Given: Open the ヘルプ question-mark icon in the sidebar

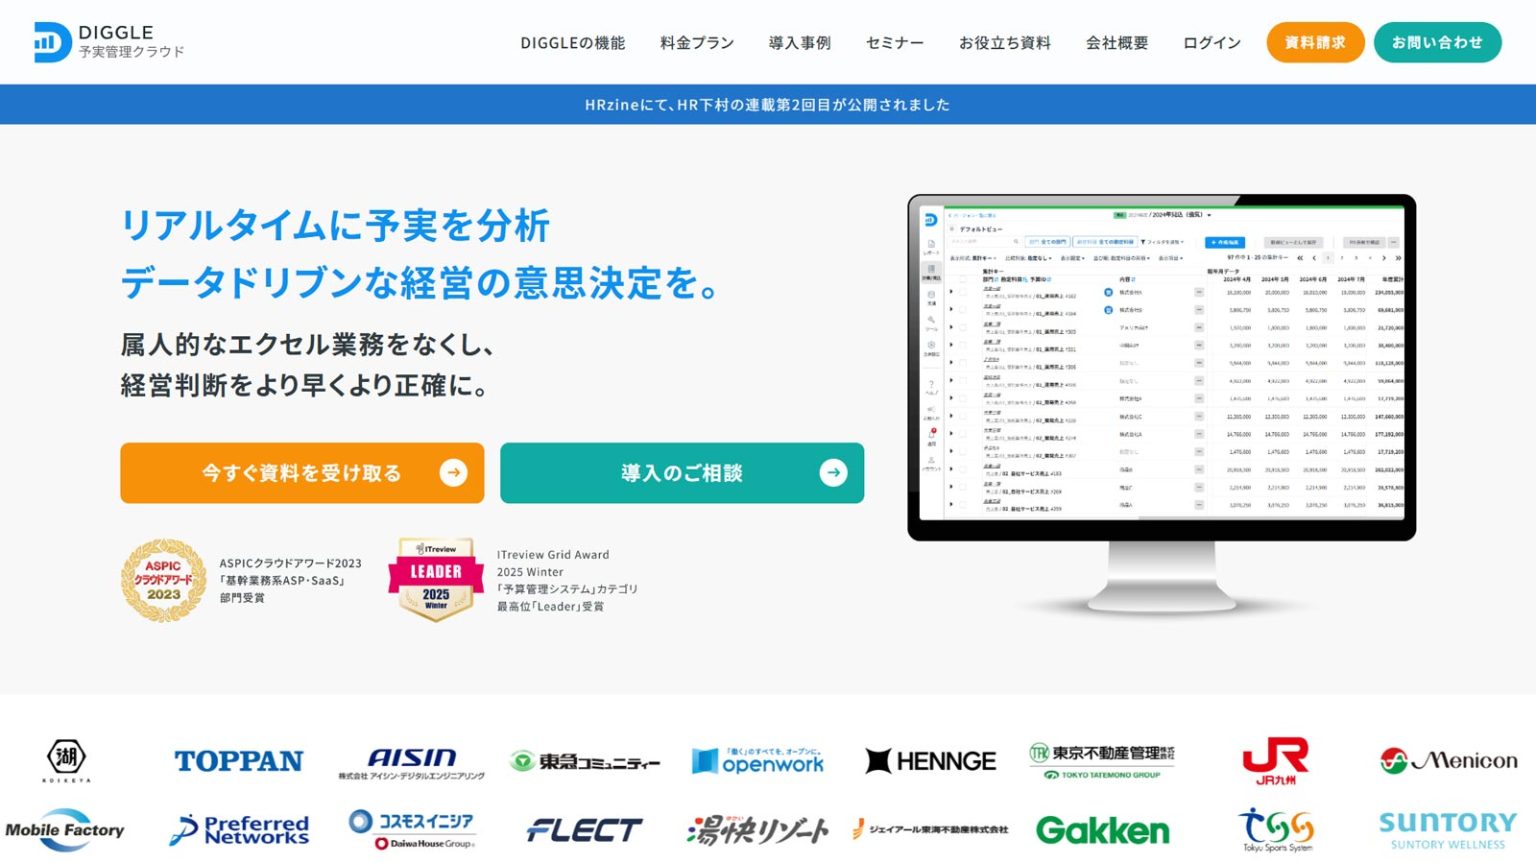Looking at the screenshot, I should [x=930, y=383].
